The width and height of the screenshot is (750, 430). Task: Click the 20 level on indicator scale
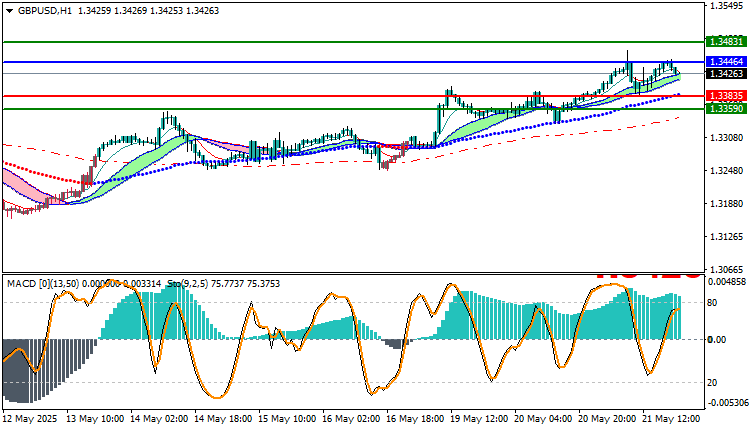click(712, 383)
